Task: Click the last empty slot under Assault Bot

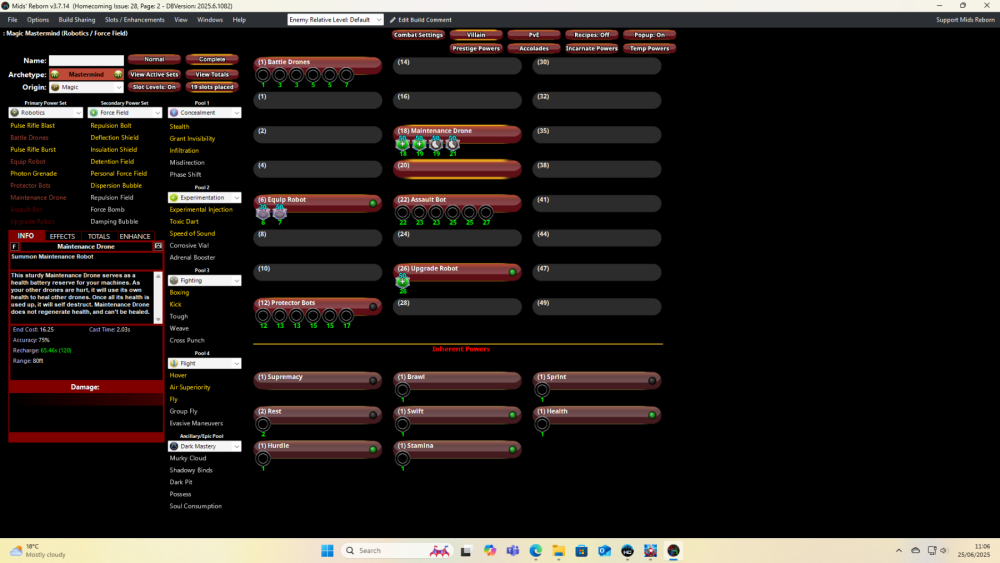Action: 486,213
